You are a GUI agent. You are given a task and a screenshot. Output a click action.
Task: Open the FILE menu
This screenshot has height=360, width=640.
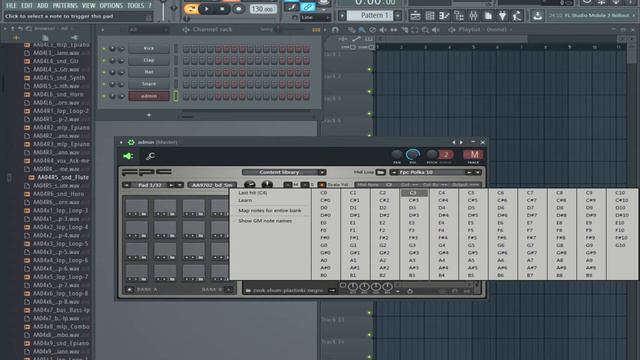click(11, 5)
